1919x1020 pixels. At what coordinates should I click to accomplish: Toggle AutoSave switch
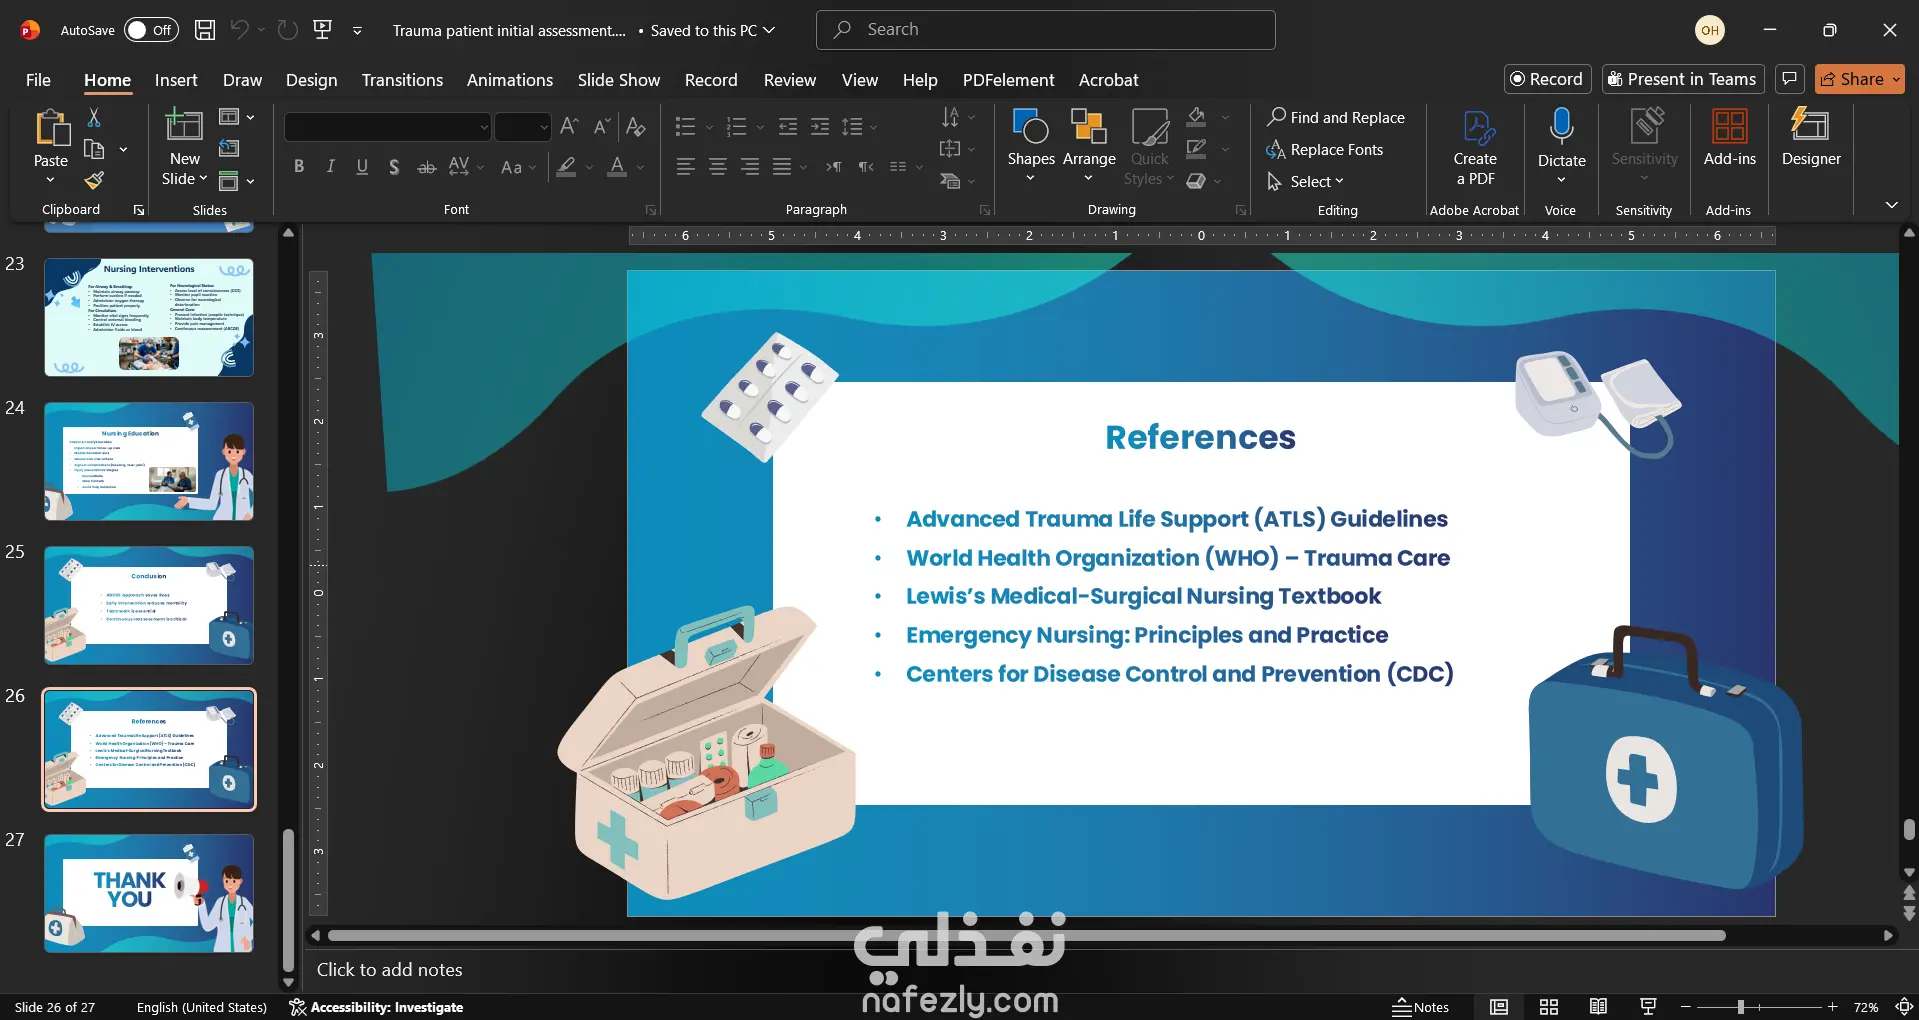pos(151,30)
